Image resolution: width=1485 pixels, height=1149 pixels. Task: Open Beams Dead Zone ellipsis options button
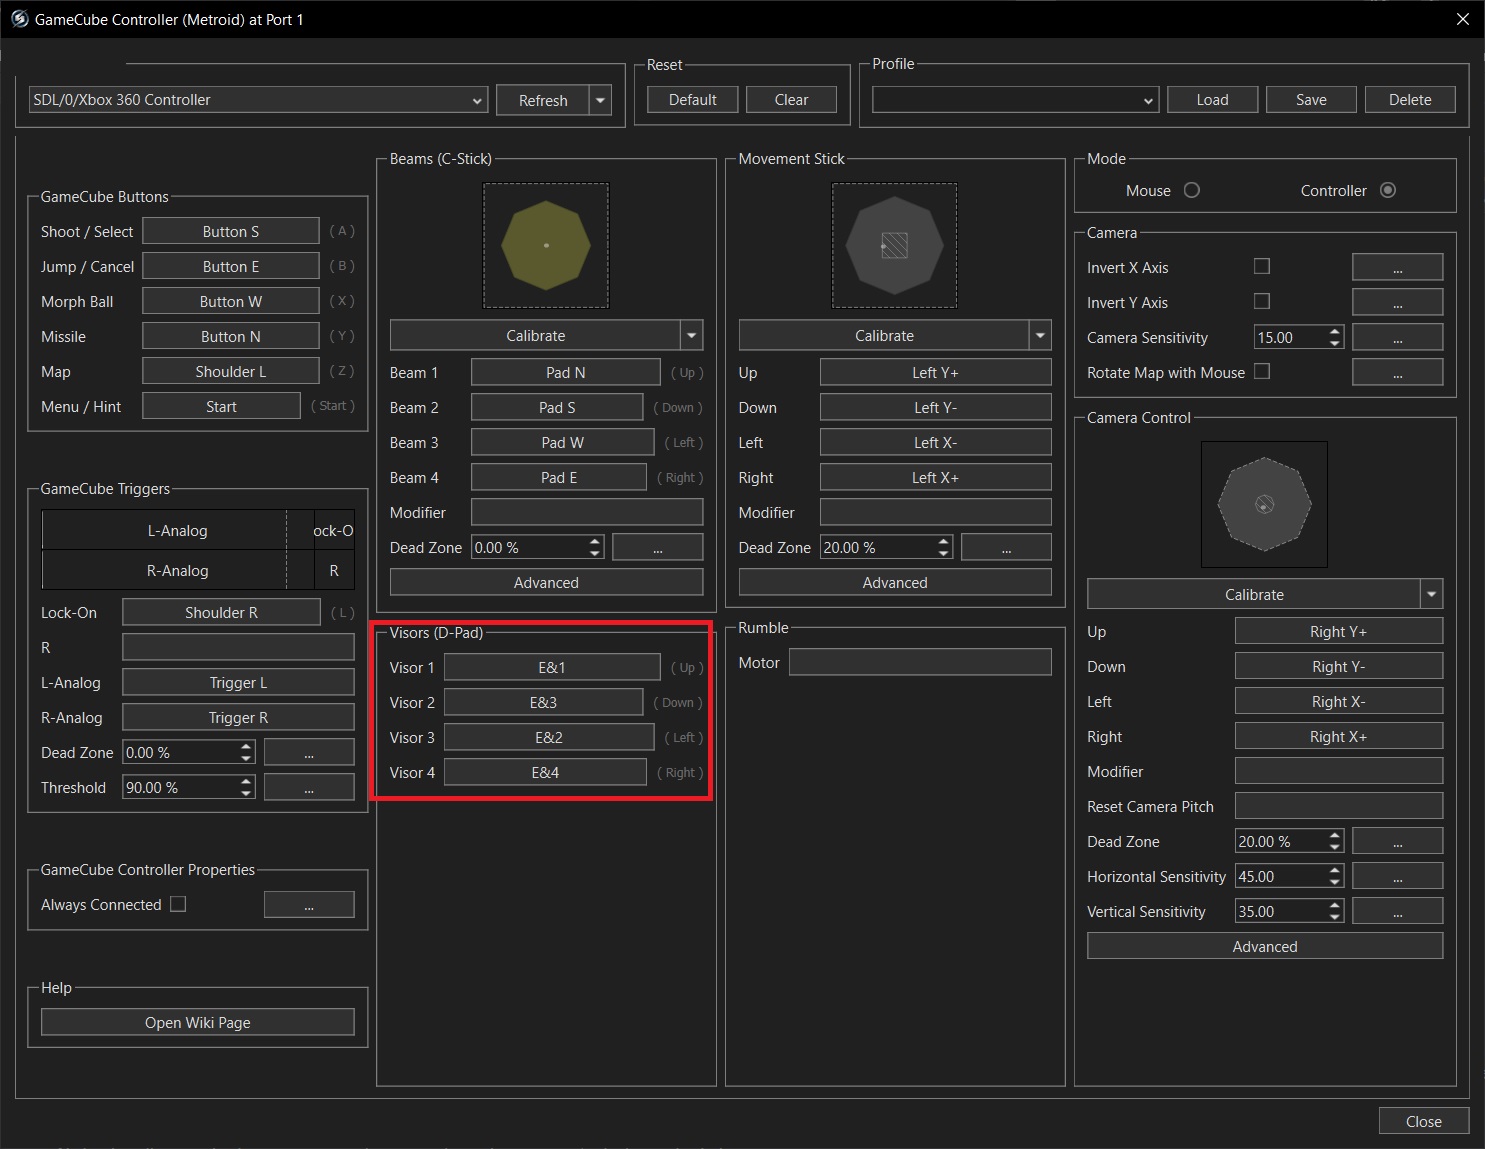pos(657,548)
